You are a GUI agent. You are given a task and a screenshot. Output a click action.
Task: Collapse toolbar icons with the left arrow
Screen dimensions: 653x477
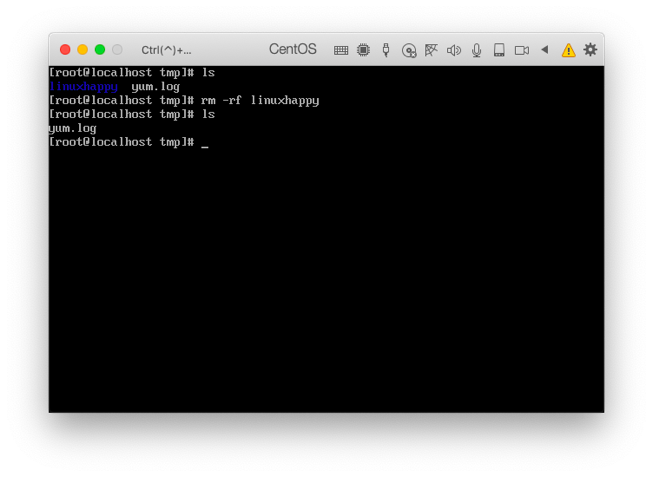(544, 50)
